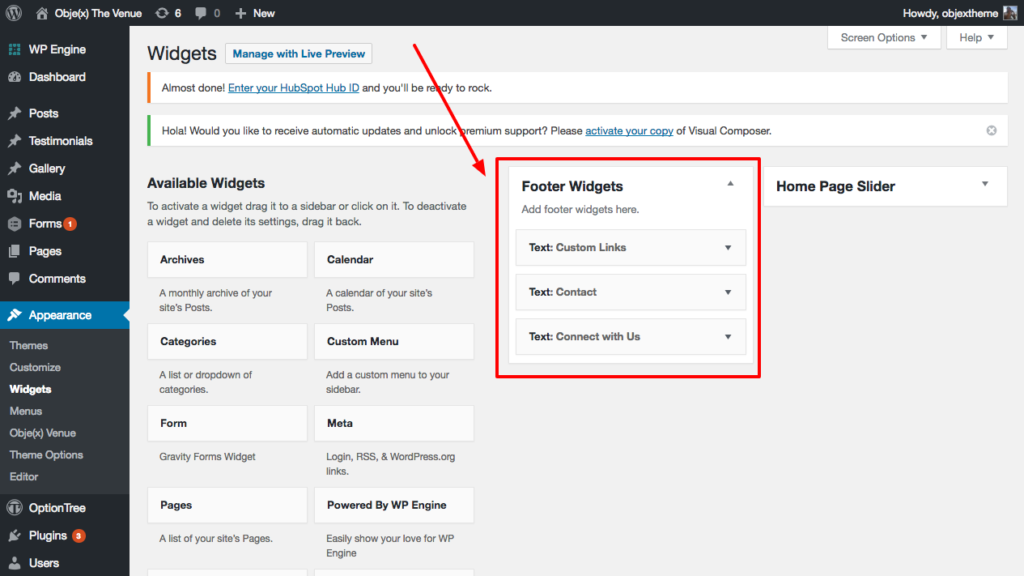
Task: Open the Users label in sidebar
Action: click(44, 563)
